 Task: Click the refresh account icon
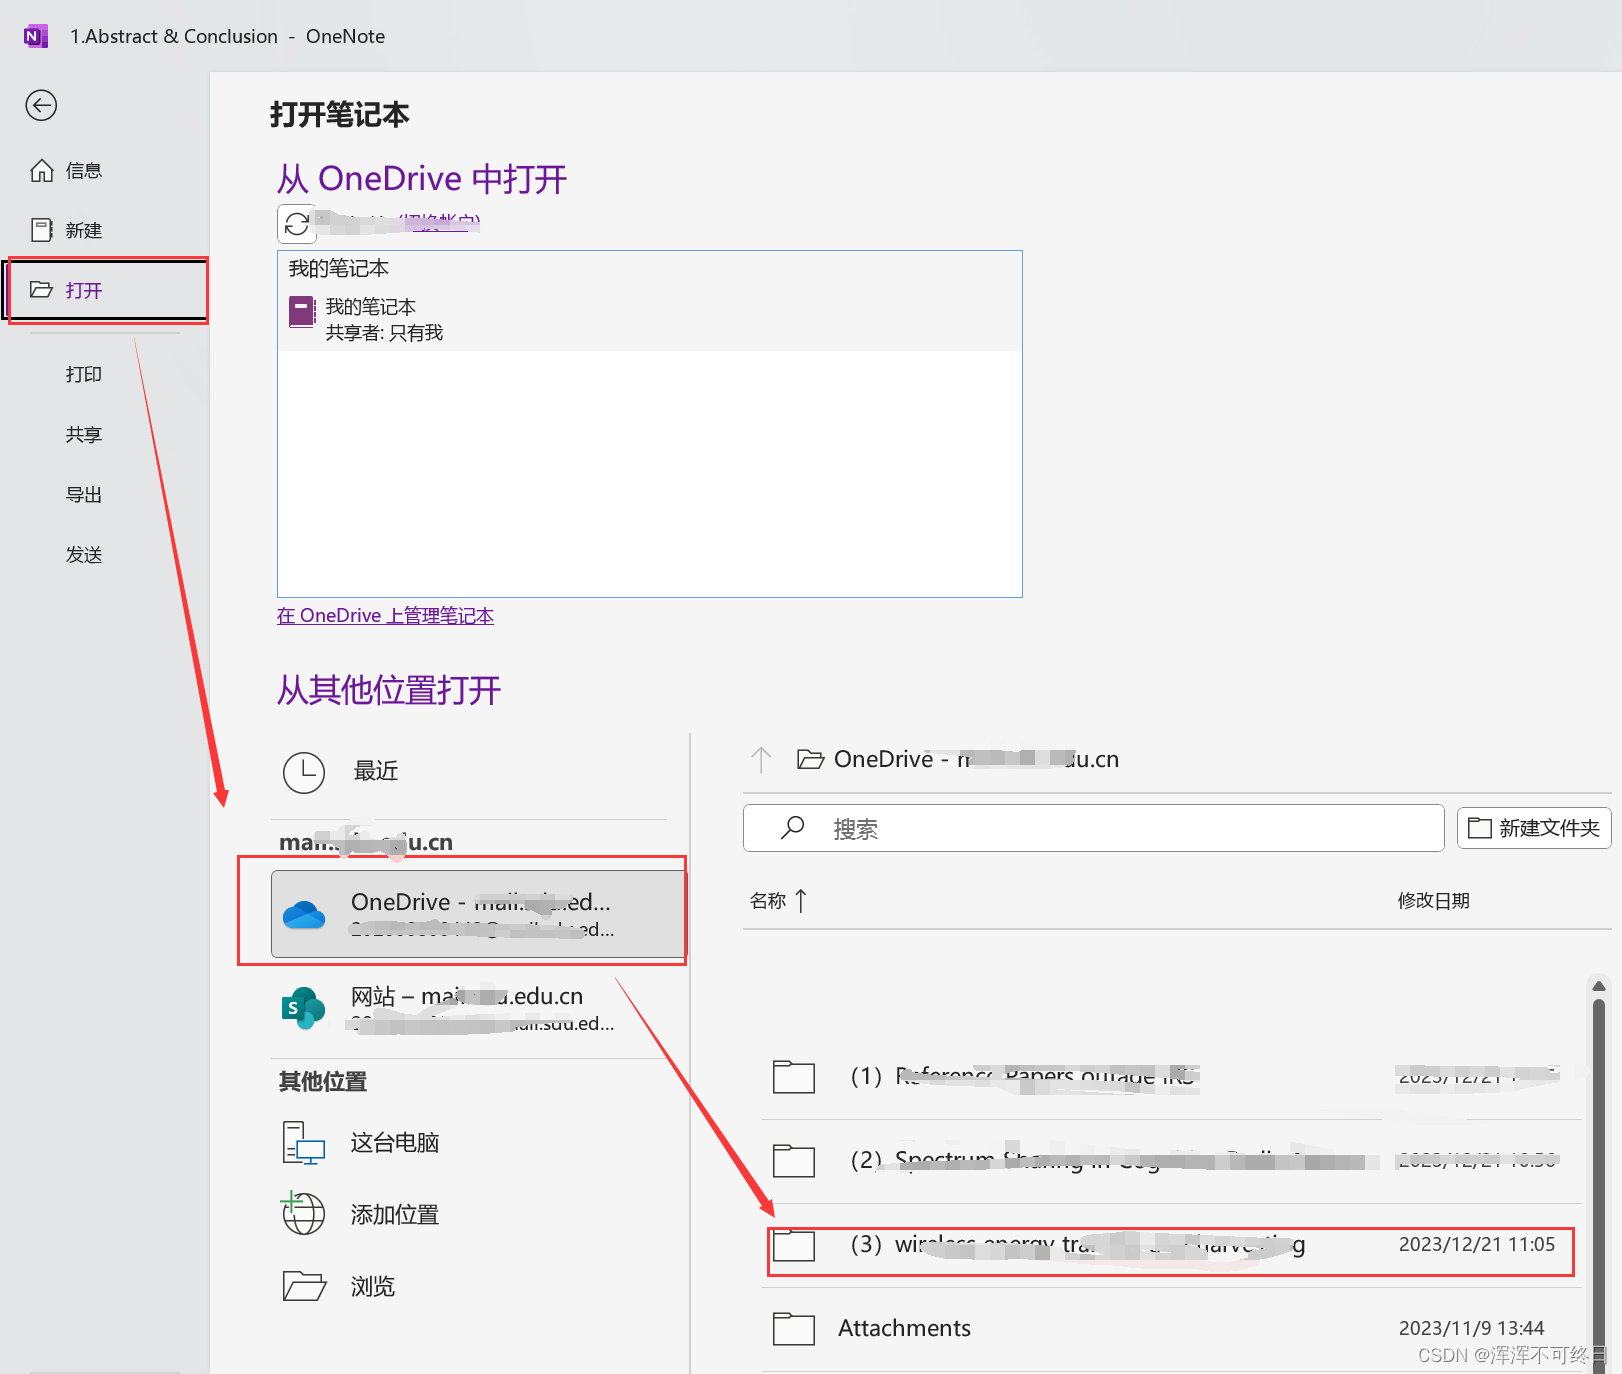pos(296,224)
